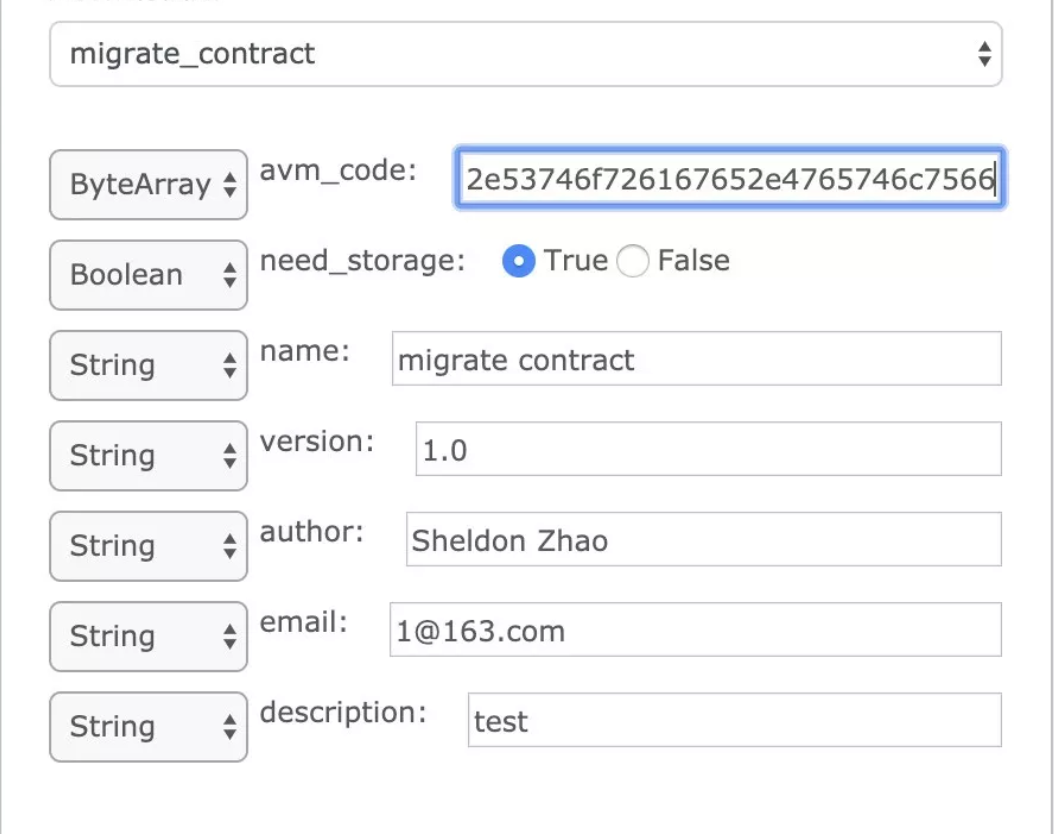The width and height of the screenshot is (1054, 834).
Task: Select the False radio button for need_storage
Action: pyautogui.click(x=633, y=262)
